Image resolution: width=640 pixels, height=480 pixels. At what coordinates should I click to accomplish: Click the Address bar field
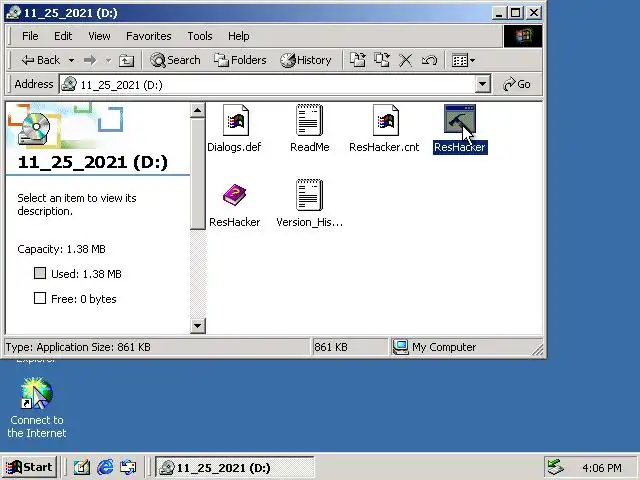[x=275, y=84]
